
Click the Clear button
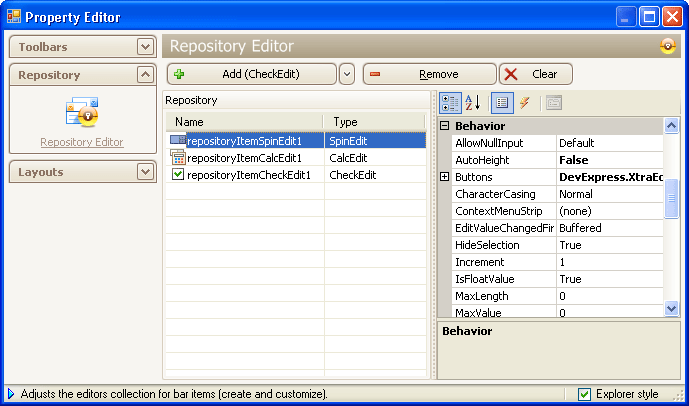(x=536, y=74)
